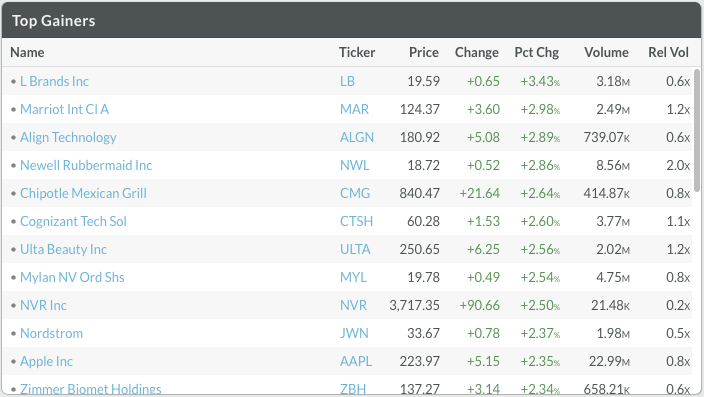Open Newell Rubbermaid Inc company link

pos(86,165)
